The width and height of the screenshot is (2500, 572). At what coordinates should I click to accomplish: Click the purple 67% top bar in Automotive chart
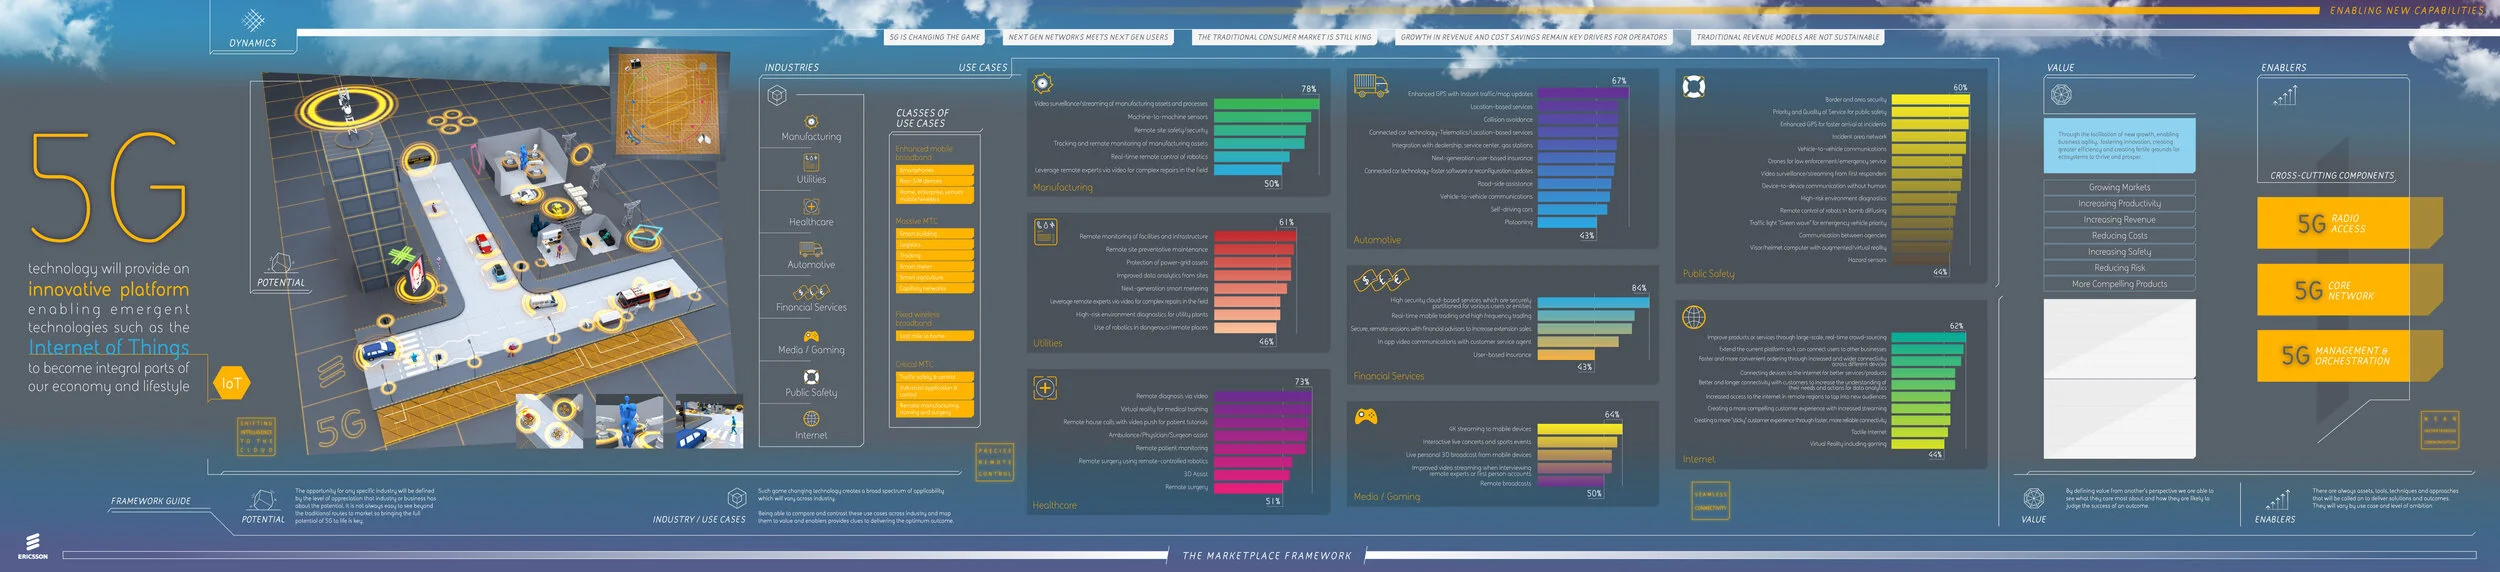tap(1584, 93)
